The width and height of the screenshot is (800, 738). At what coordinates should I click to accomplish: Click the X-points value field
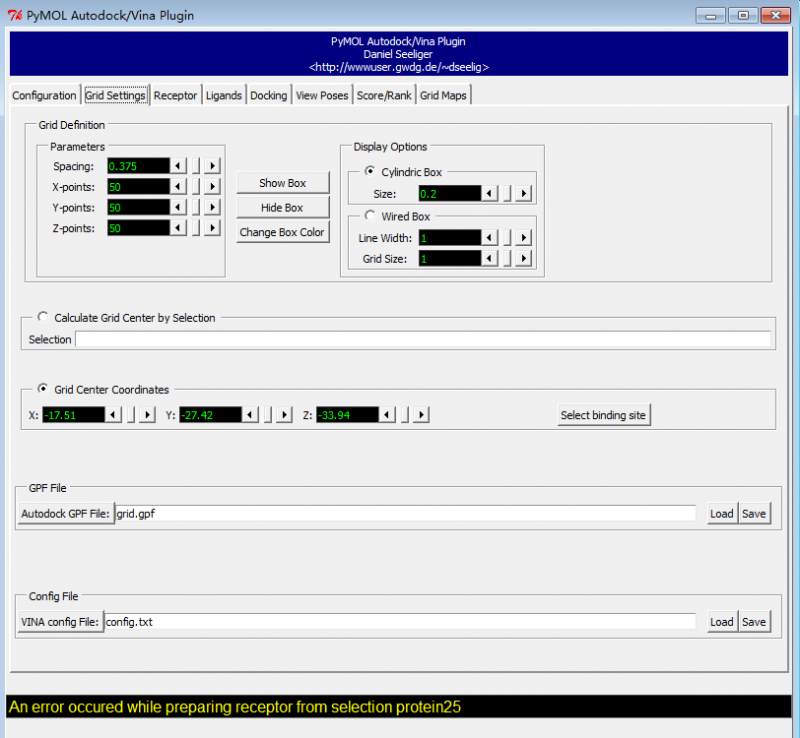point(138,187)
